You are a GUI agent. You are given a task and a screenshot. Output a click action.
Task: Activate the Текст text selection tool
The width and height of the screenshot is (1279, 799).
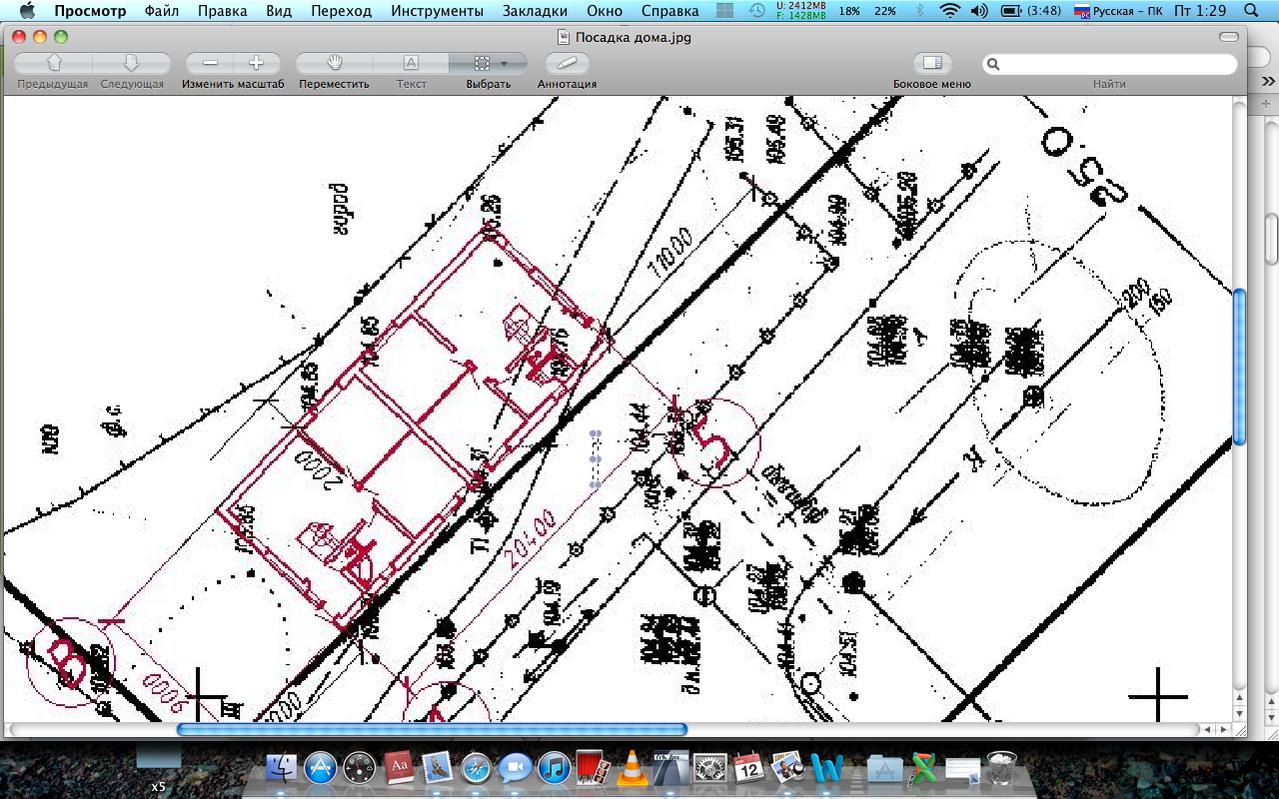pos(411,63)
